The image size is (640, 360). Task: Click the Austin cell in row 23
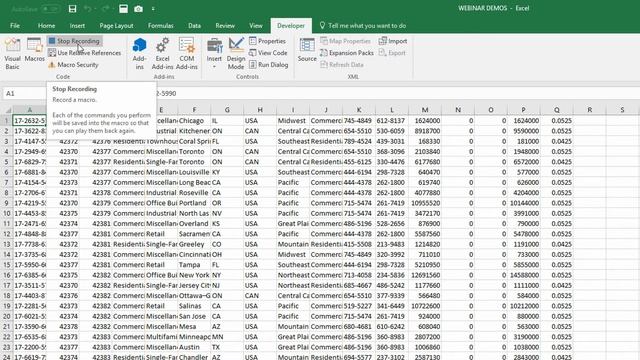(194, 347)
